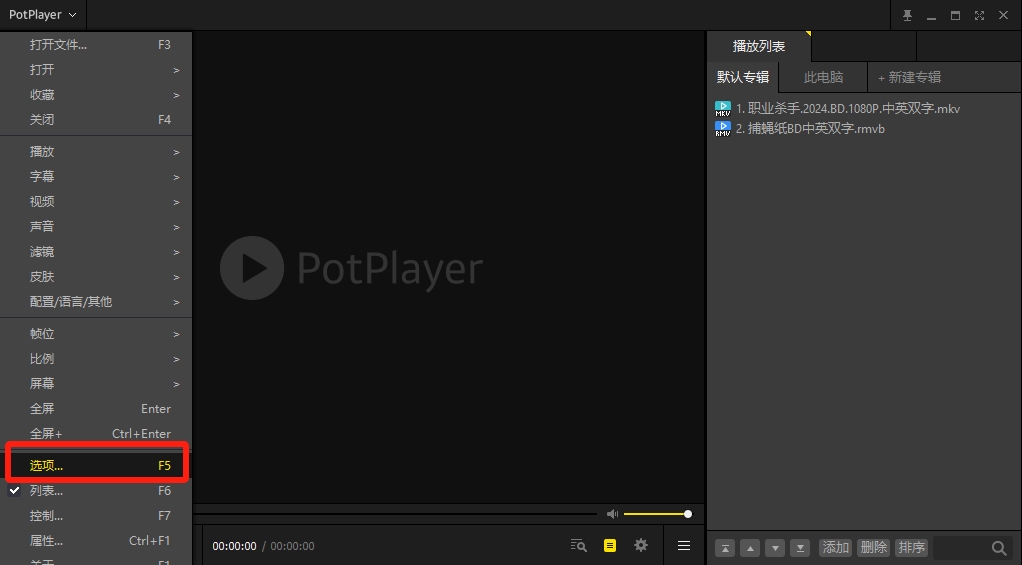This screenshot has height=565, width=1022.
Task: Open the settings gear icon
Action: (641, 545)
